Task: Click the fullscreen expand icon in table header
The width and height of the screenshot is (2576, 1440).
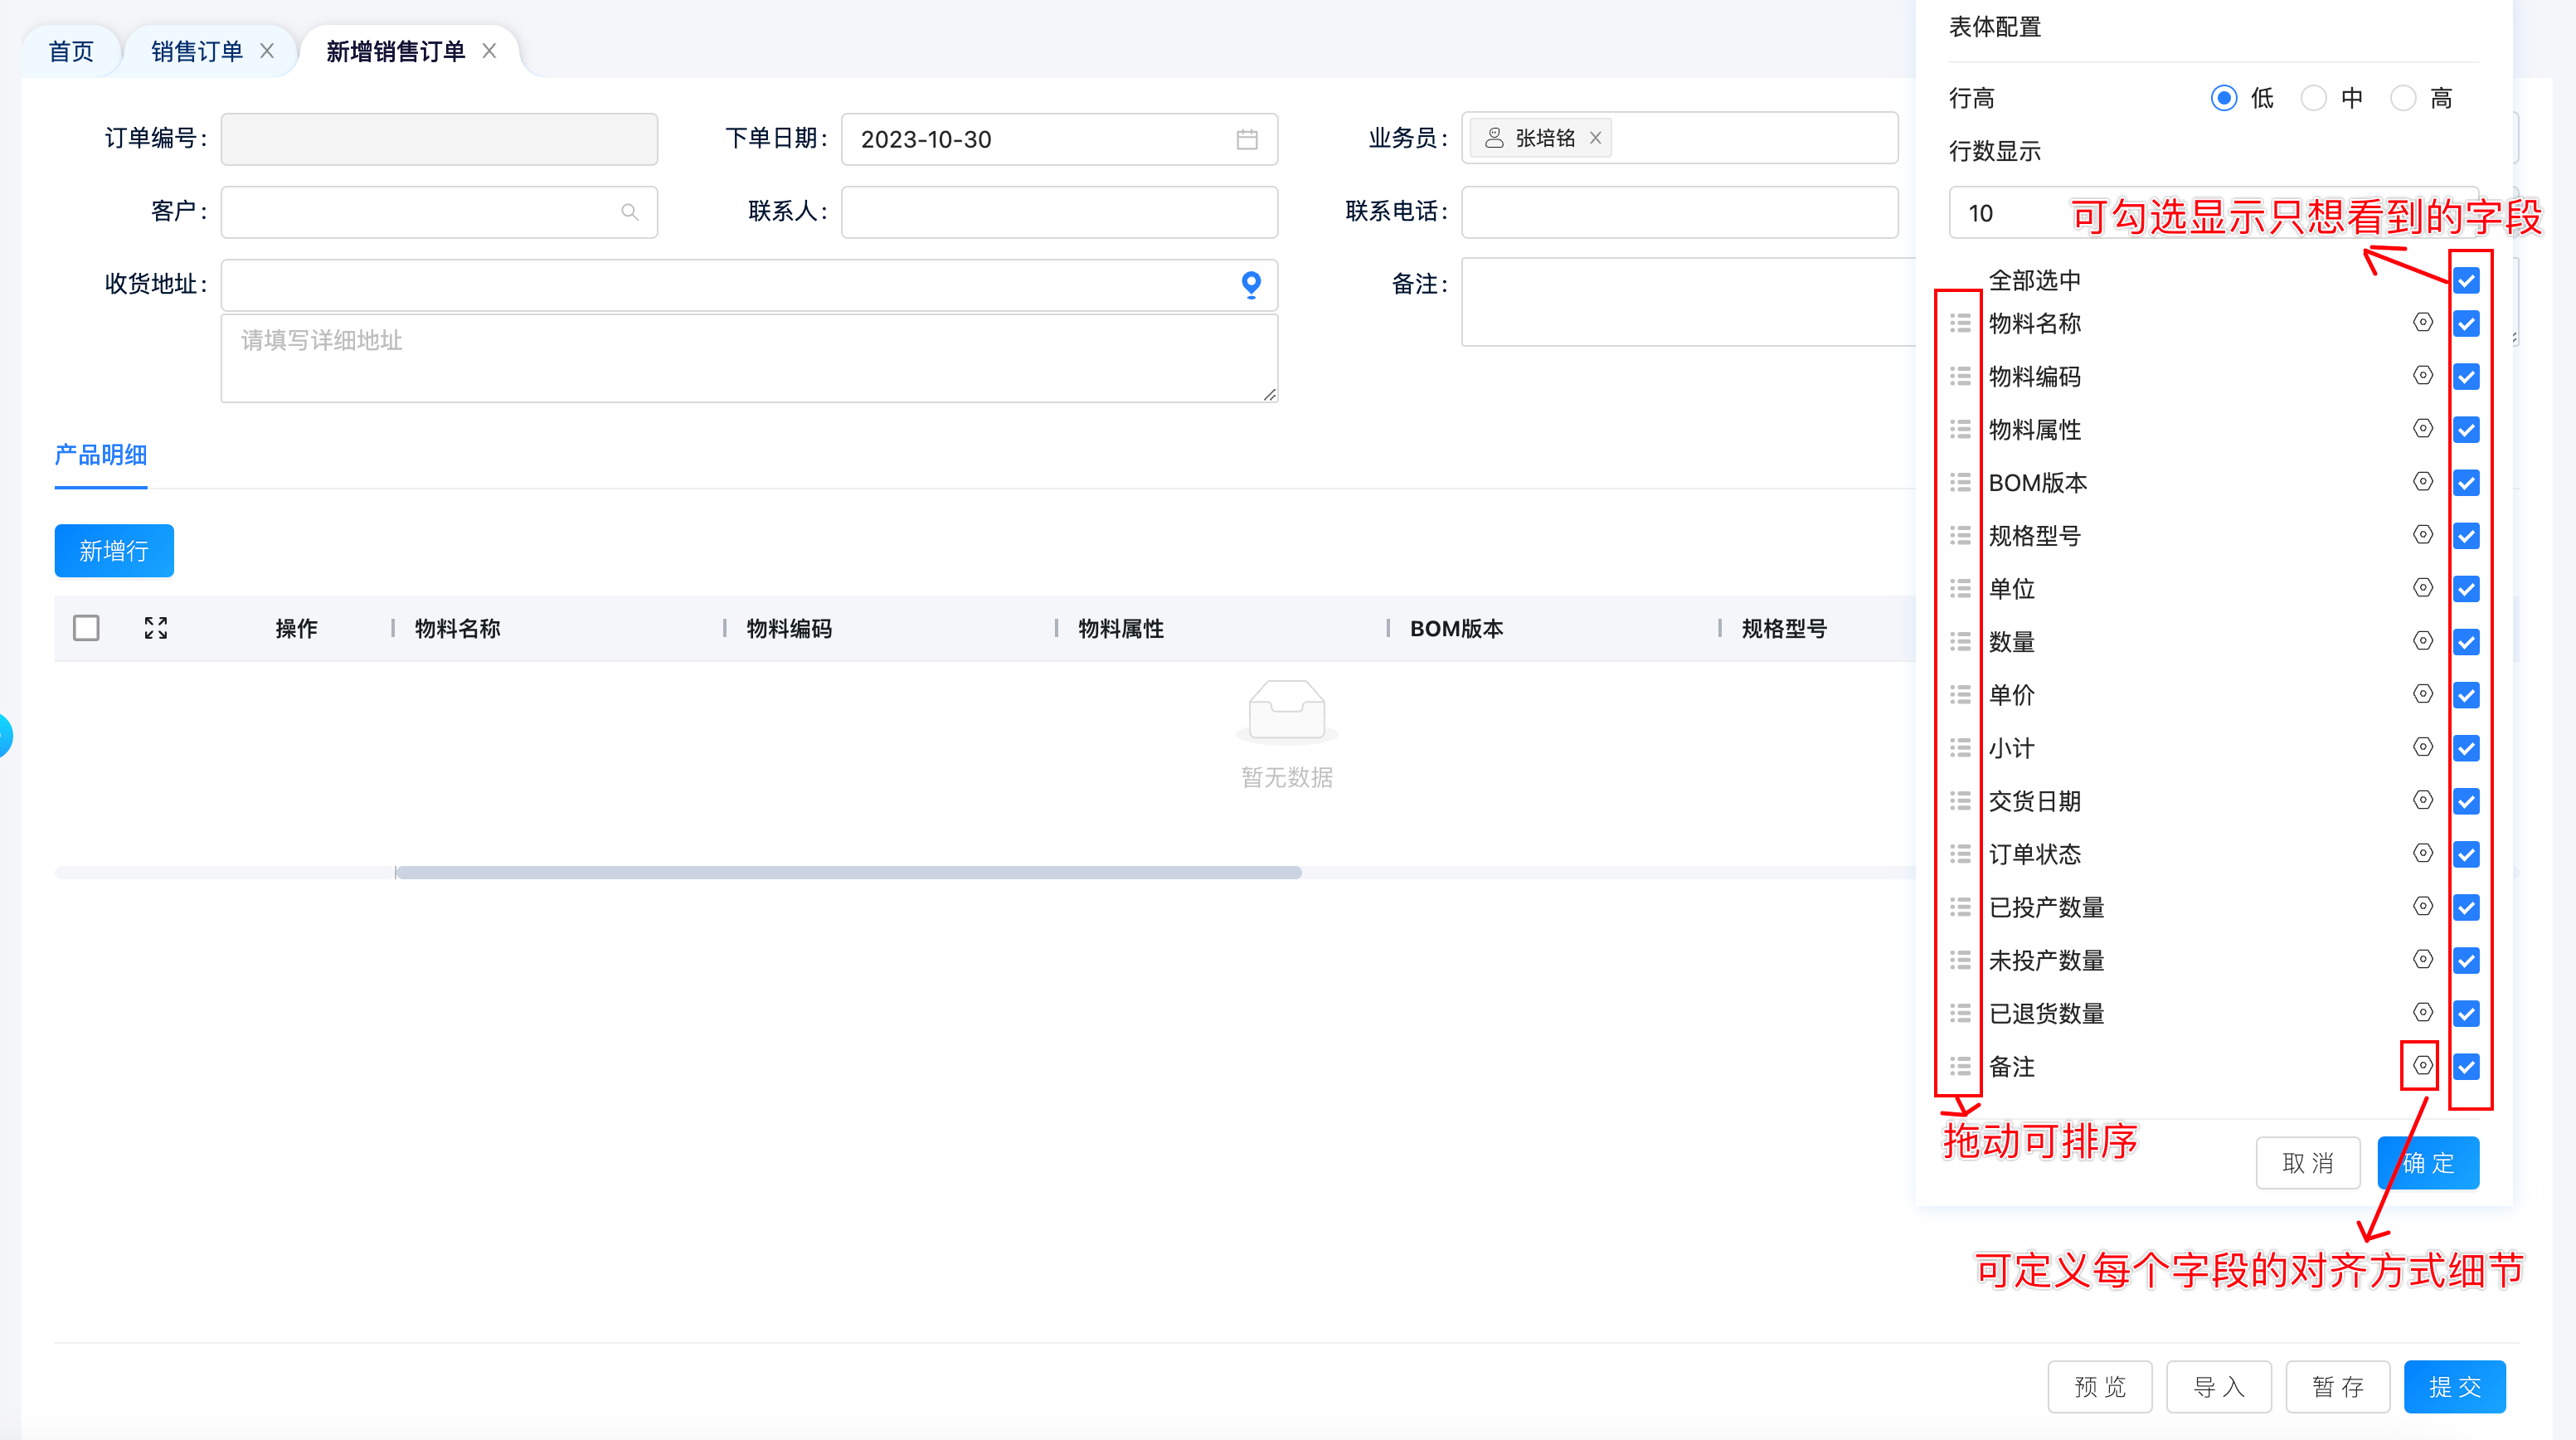Action: [x=155, y=628]
